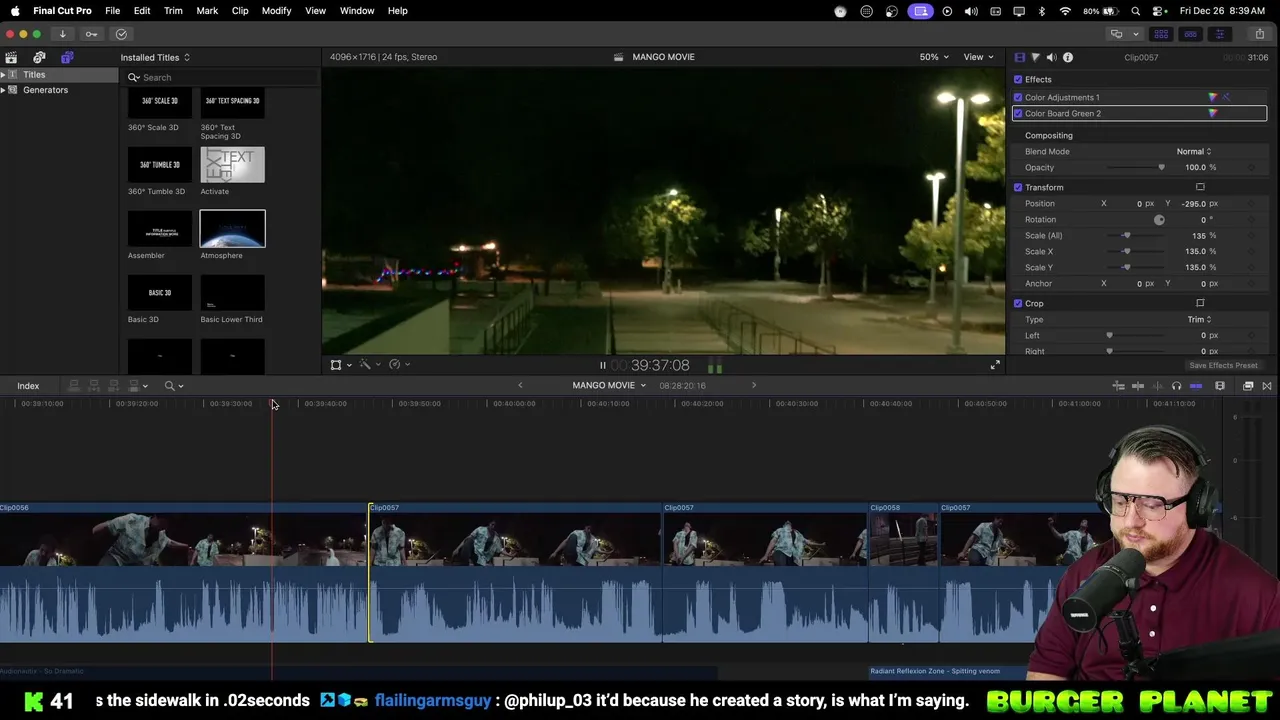Toggle Transform onscreen controls square icon
The height and width of the screenshot is (720, 1280).
point(1200,187)
